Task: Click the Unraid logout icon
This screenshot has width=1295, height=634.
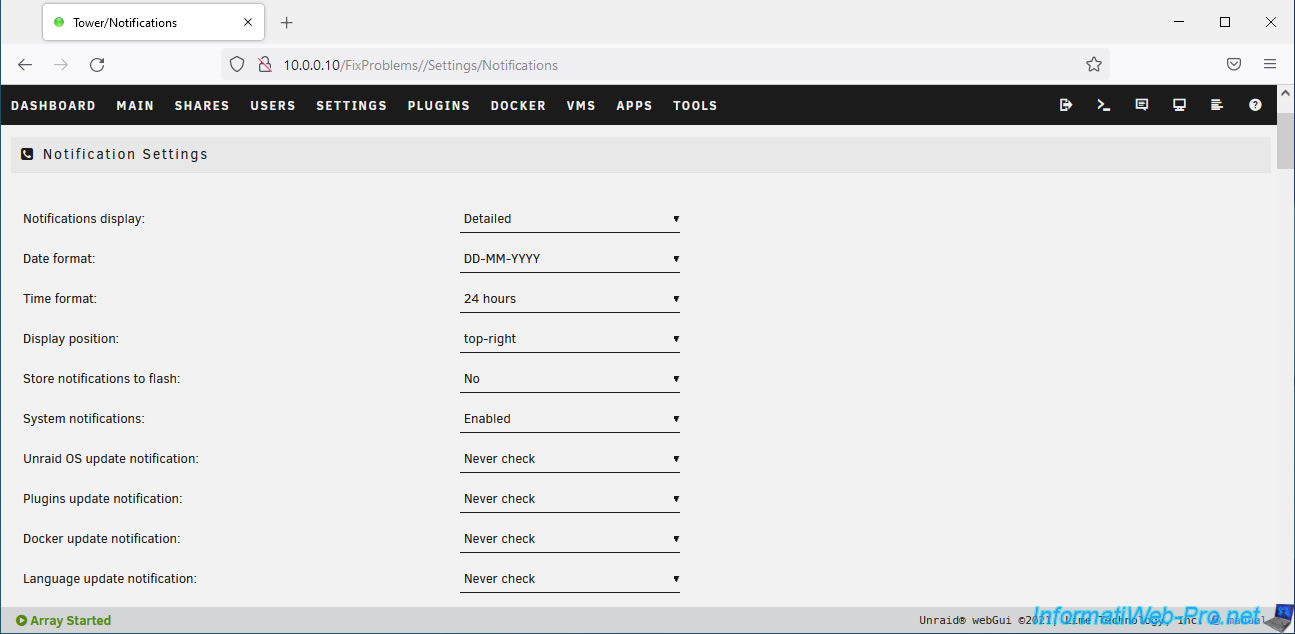Action: click(1066, 105)
